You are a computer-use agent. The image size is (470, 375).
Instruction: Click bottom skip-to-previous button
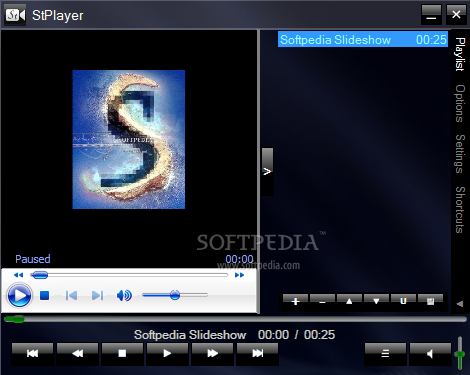(32, 353)
